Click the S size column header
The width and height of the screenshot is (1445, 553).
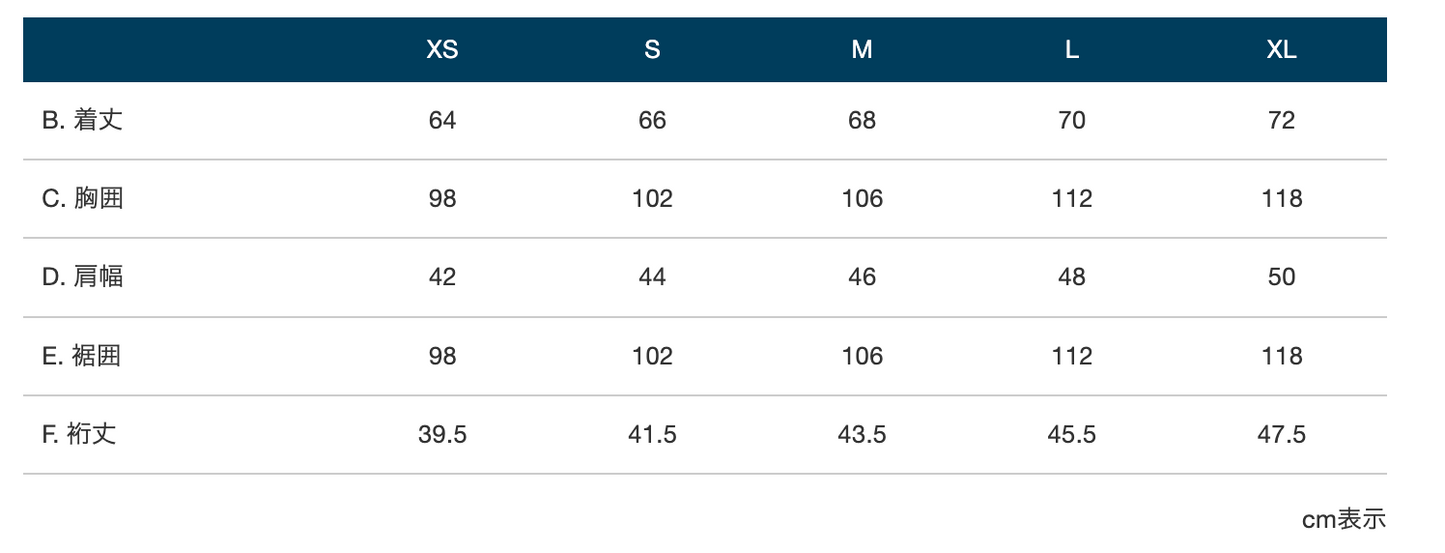pos(652,50)
